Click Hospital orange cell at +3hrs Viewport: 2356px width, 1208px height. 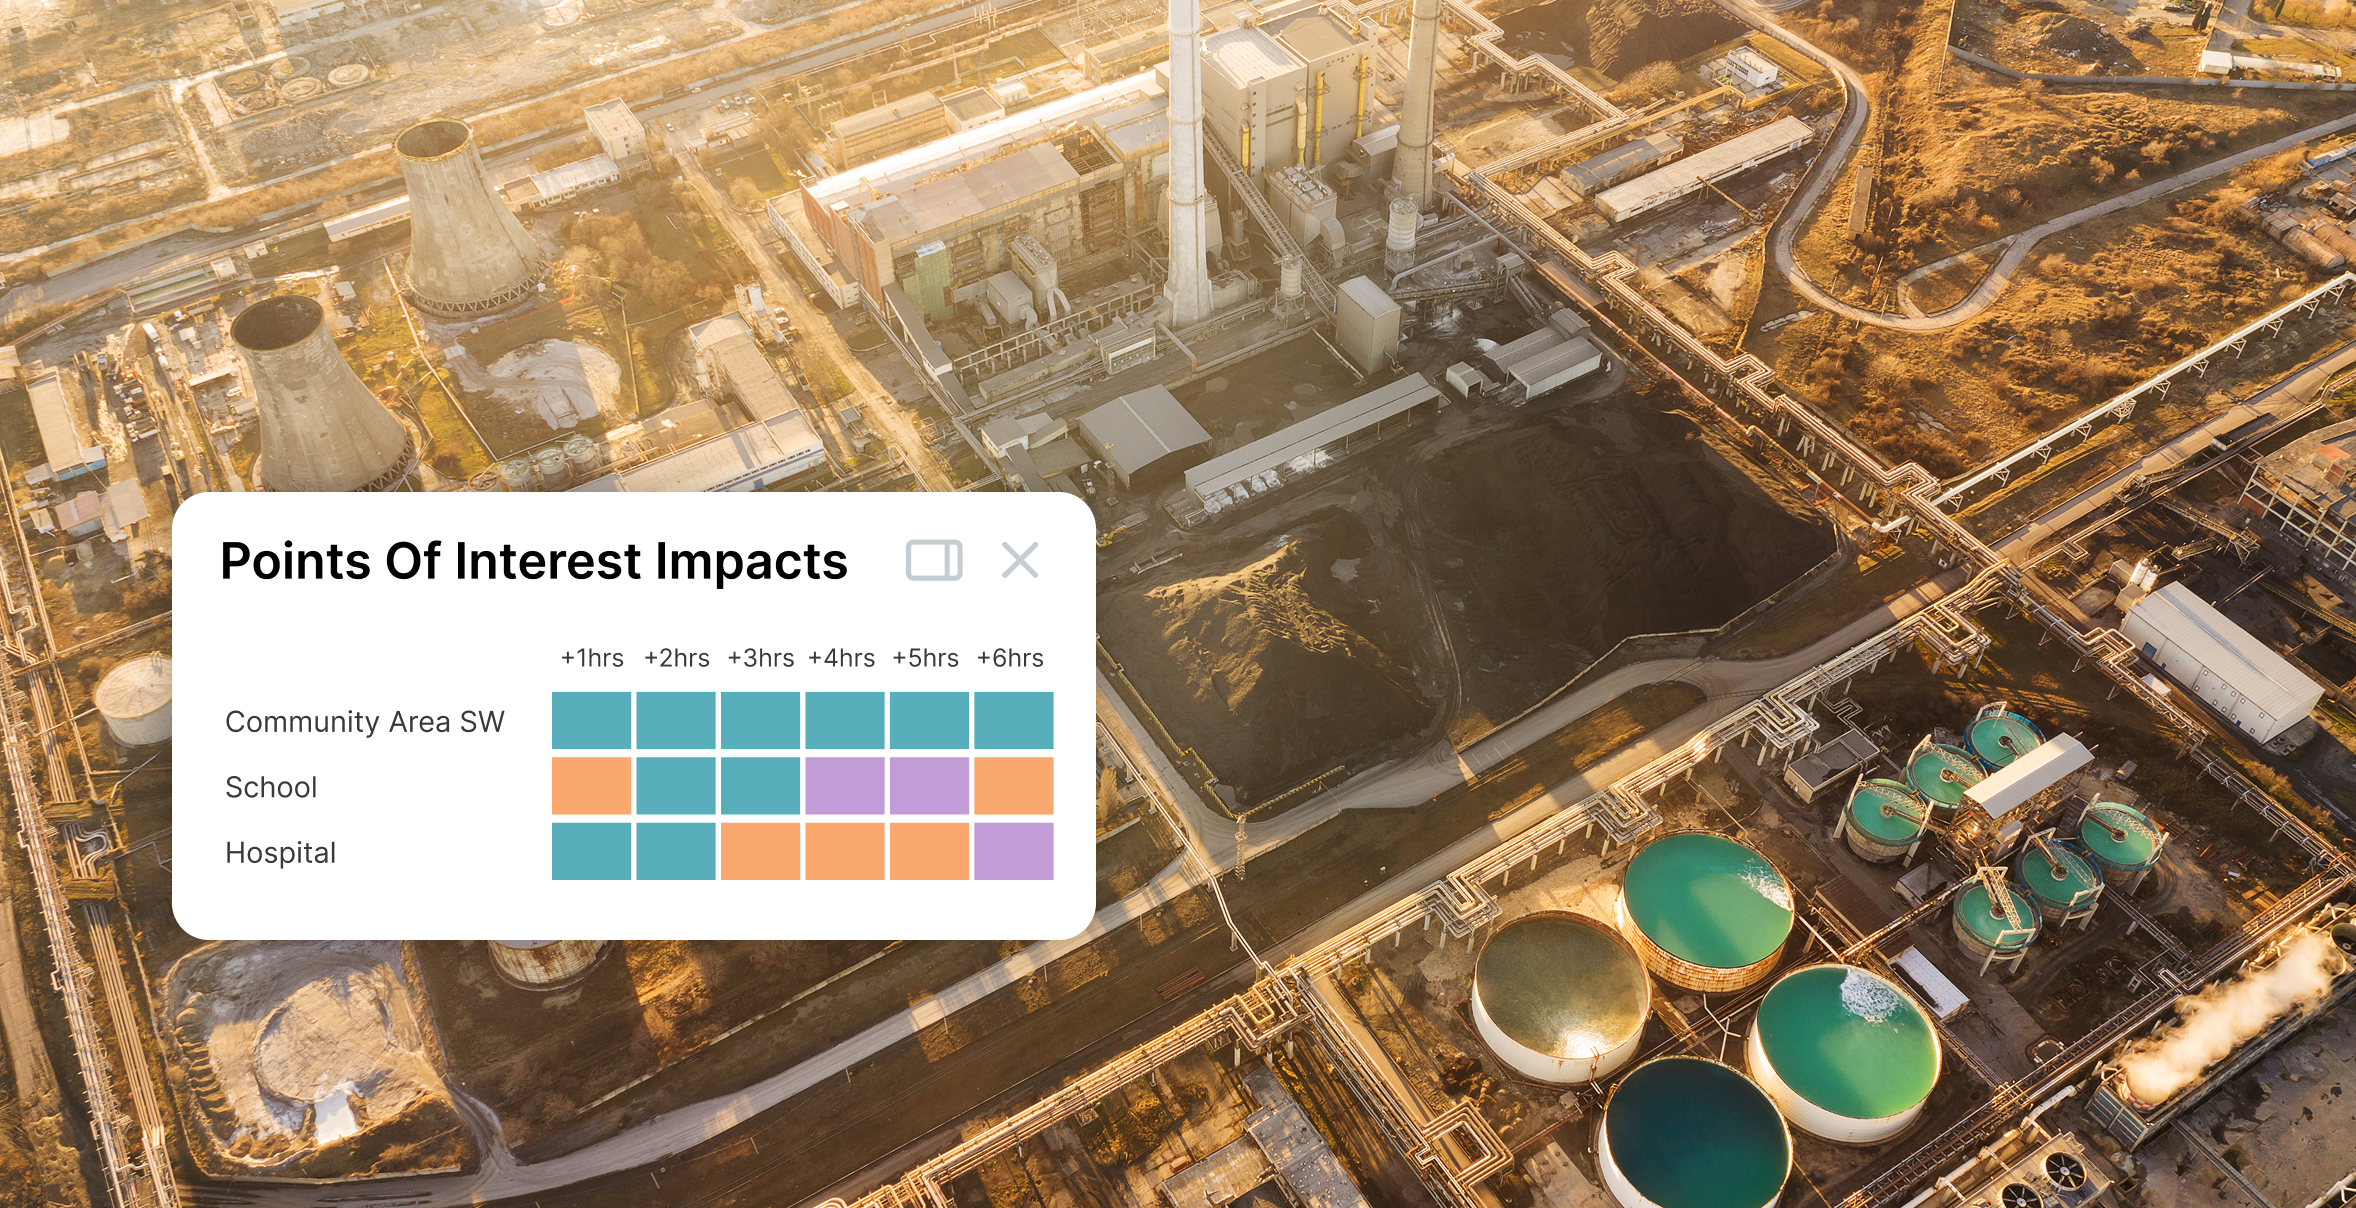[x=760, y=851]
